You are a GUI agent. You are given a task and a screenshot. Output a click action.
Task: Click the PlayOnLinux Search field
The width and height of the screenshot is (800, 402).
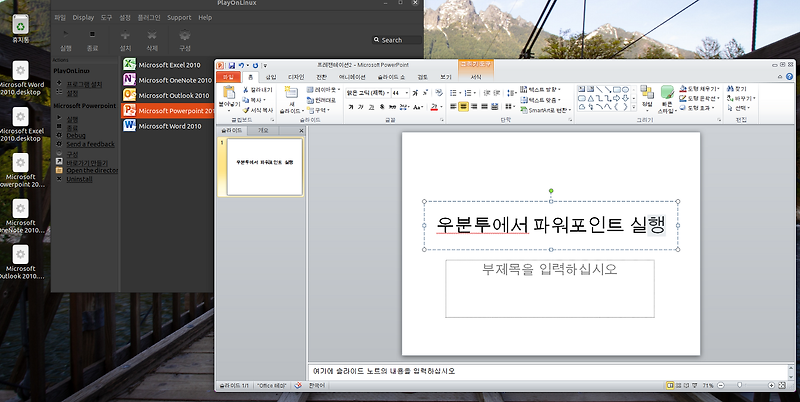coord(396,40)
